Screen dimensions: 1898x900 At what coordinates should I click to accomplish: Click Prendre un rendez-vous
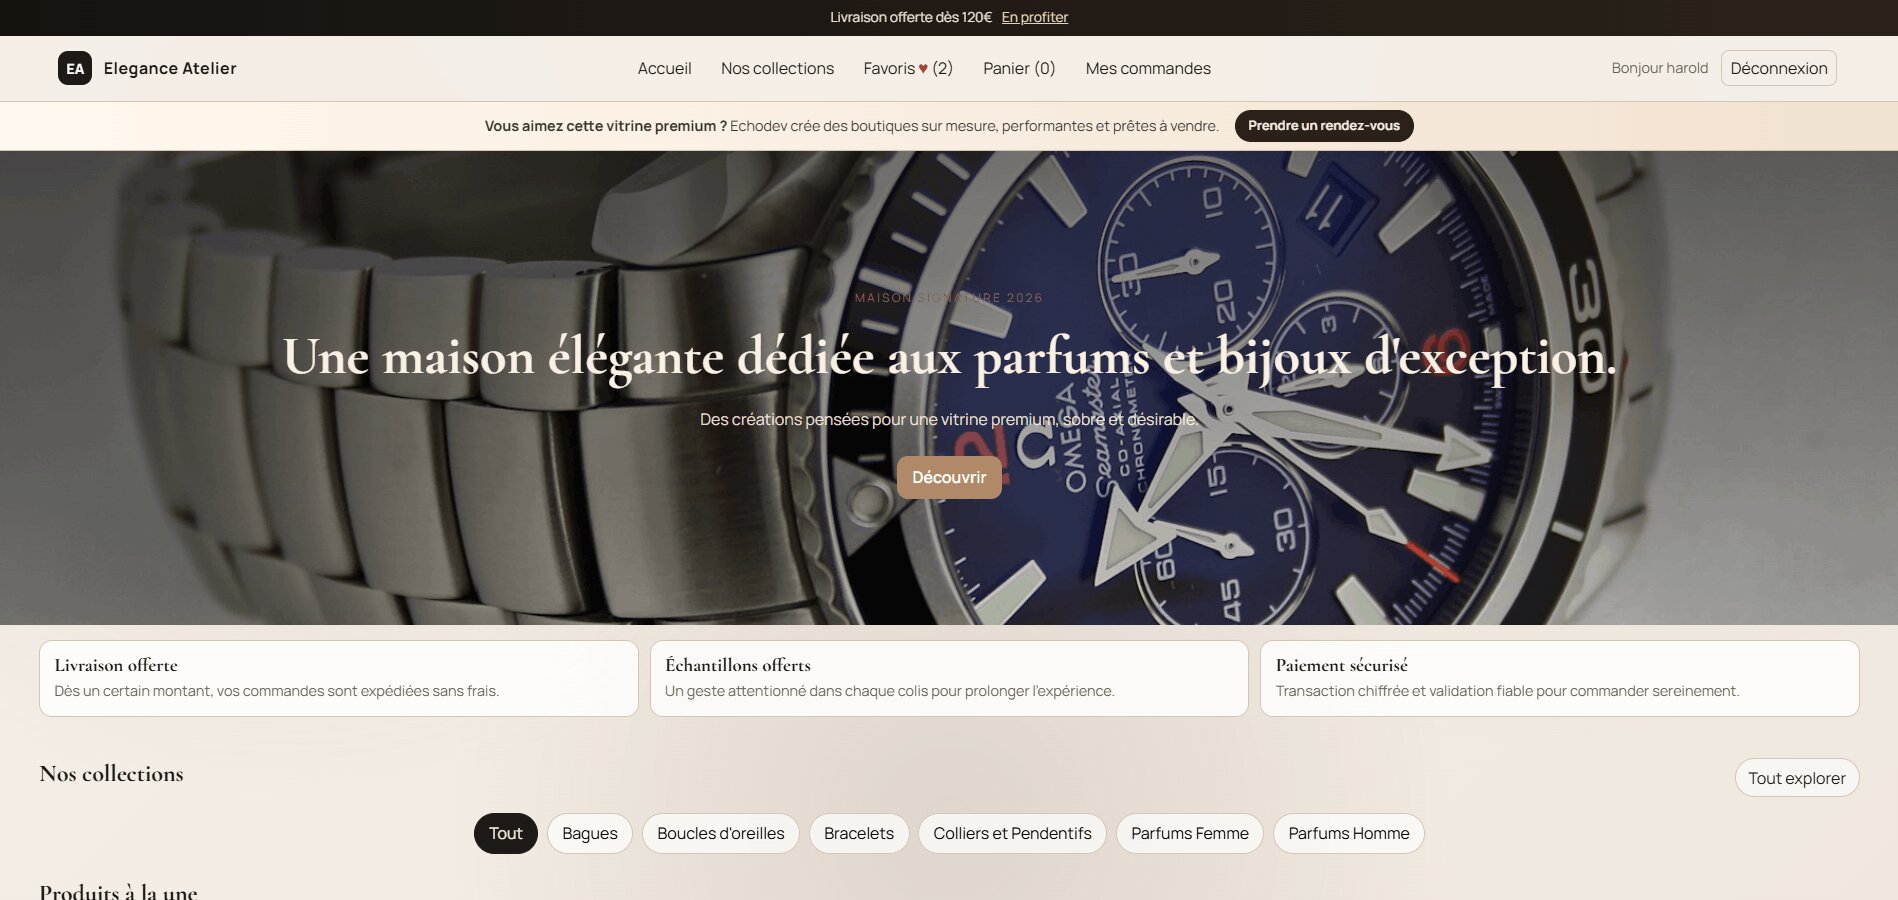(1324, 126)
